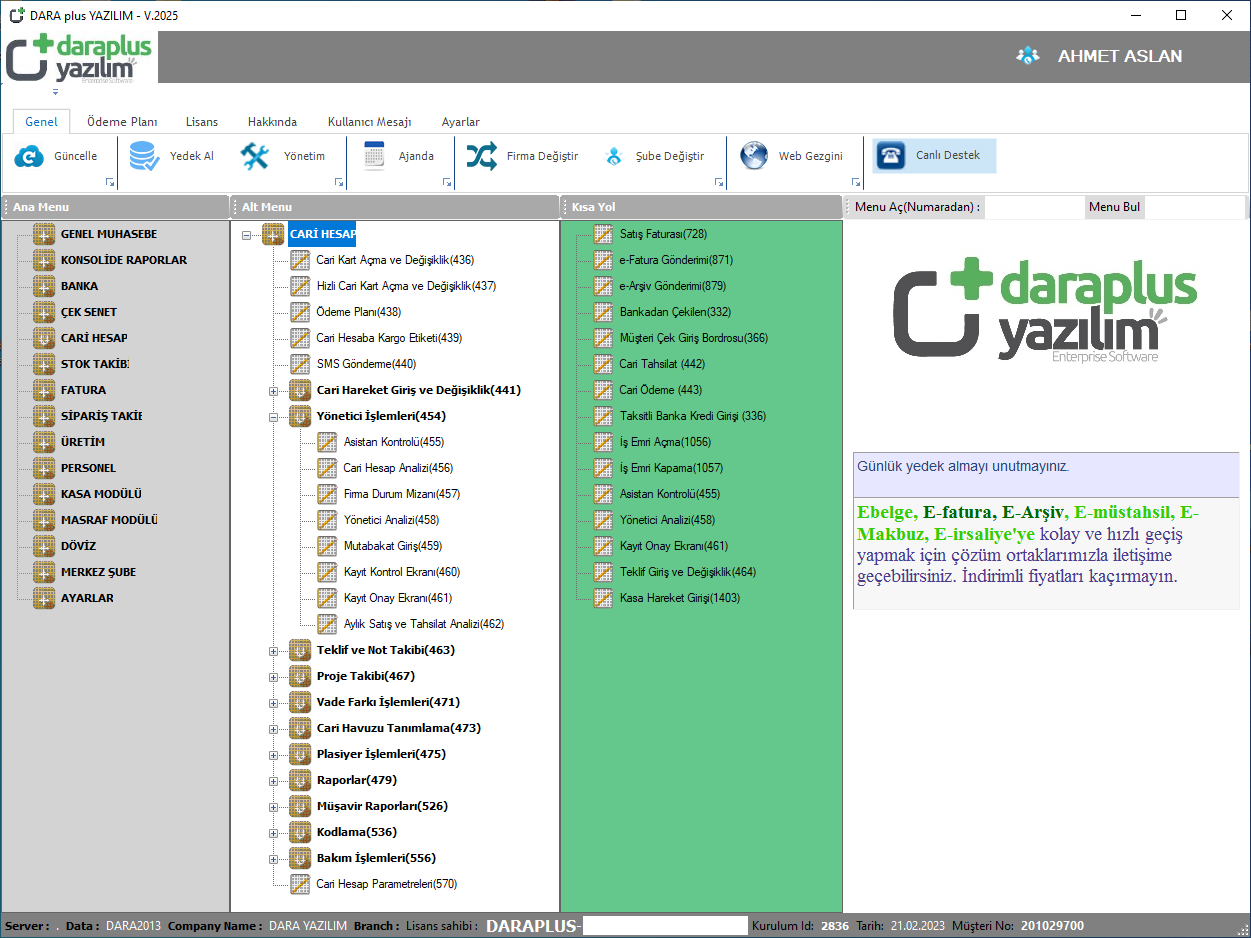Click the BANKA module icon
The height and width of the screenshot is (938, 1251).
click(43, 286)
